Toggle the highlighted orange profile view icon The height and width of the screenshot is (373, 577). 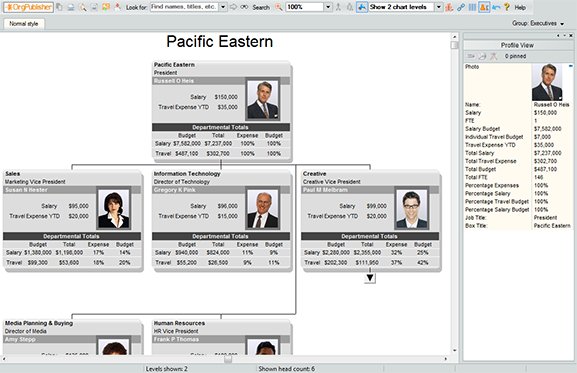point(484,7)
